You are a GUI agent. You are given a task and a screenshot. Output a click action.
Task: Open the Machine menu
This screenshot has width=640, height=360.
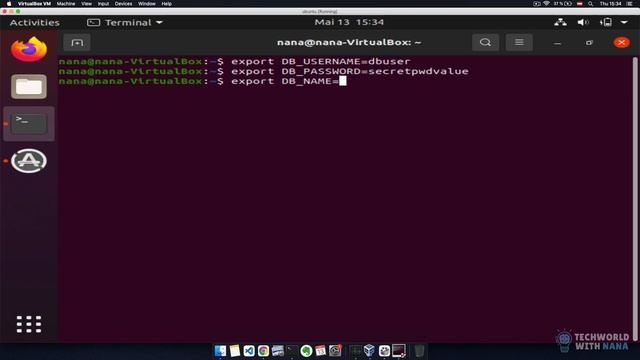[66, 4]
